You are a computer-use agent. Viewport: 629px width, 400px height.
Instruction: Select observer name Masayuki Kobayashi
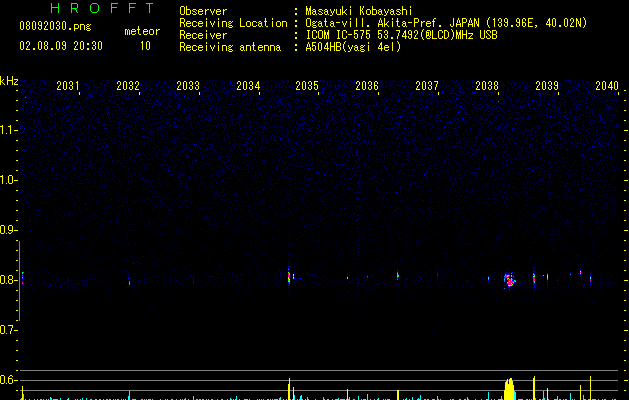tap(359, 11)
